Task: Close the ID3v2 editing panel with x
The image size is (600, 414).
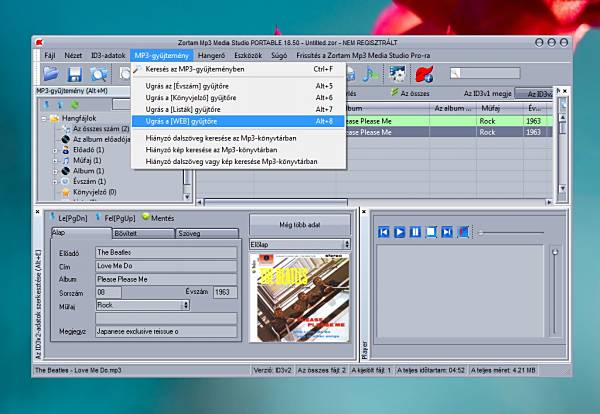Action: tap(38, 212)
